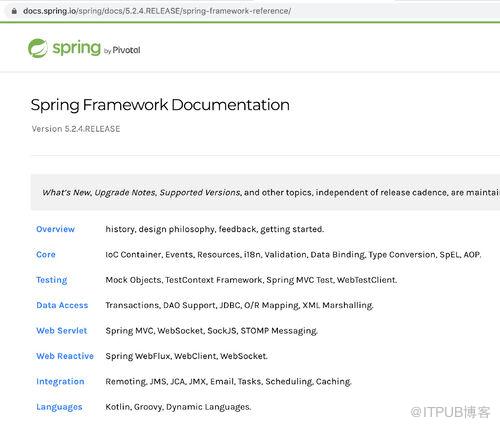Open the Core documentation link
The height and width of the screenshot is (427, 500).
click(x=46, y=254)
